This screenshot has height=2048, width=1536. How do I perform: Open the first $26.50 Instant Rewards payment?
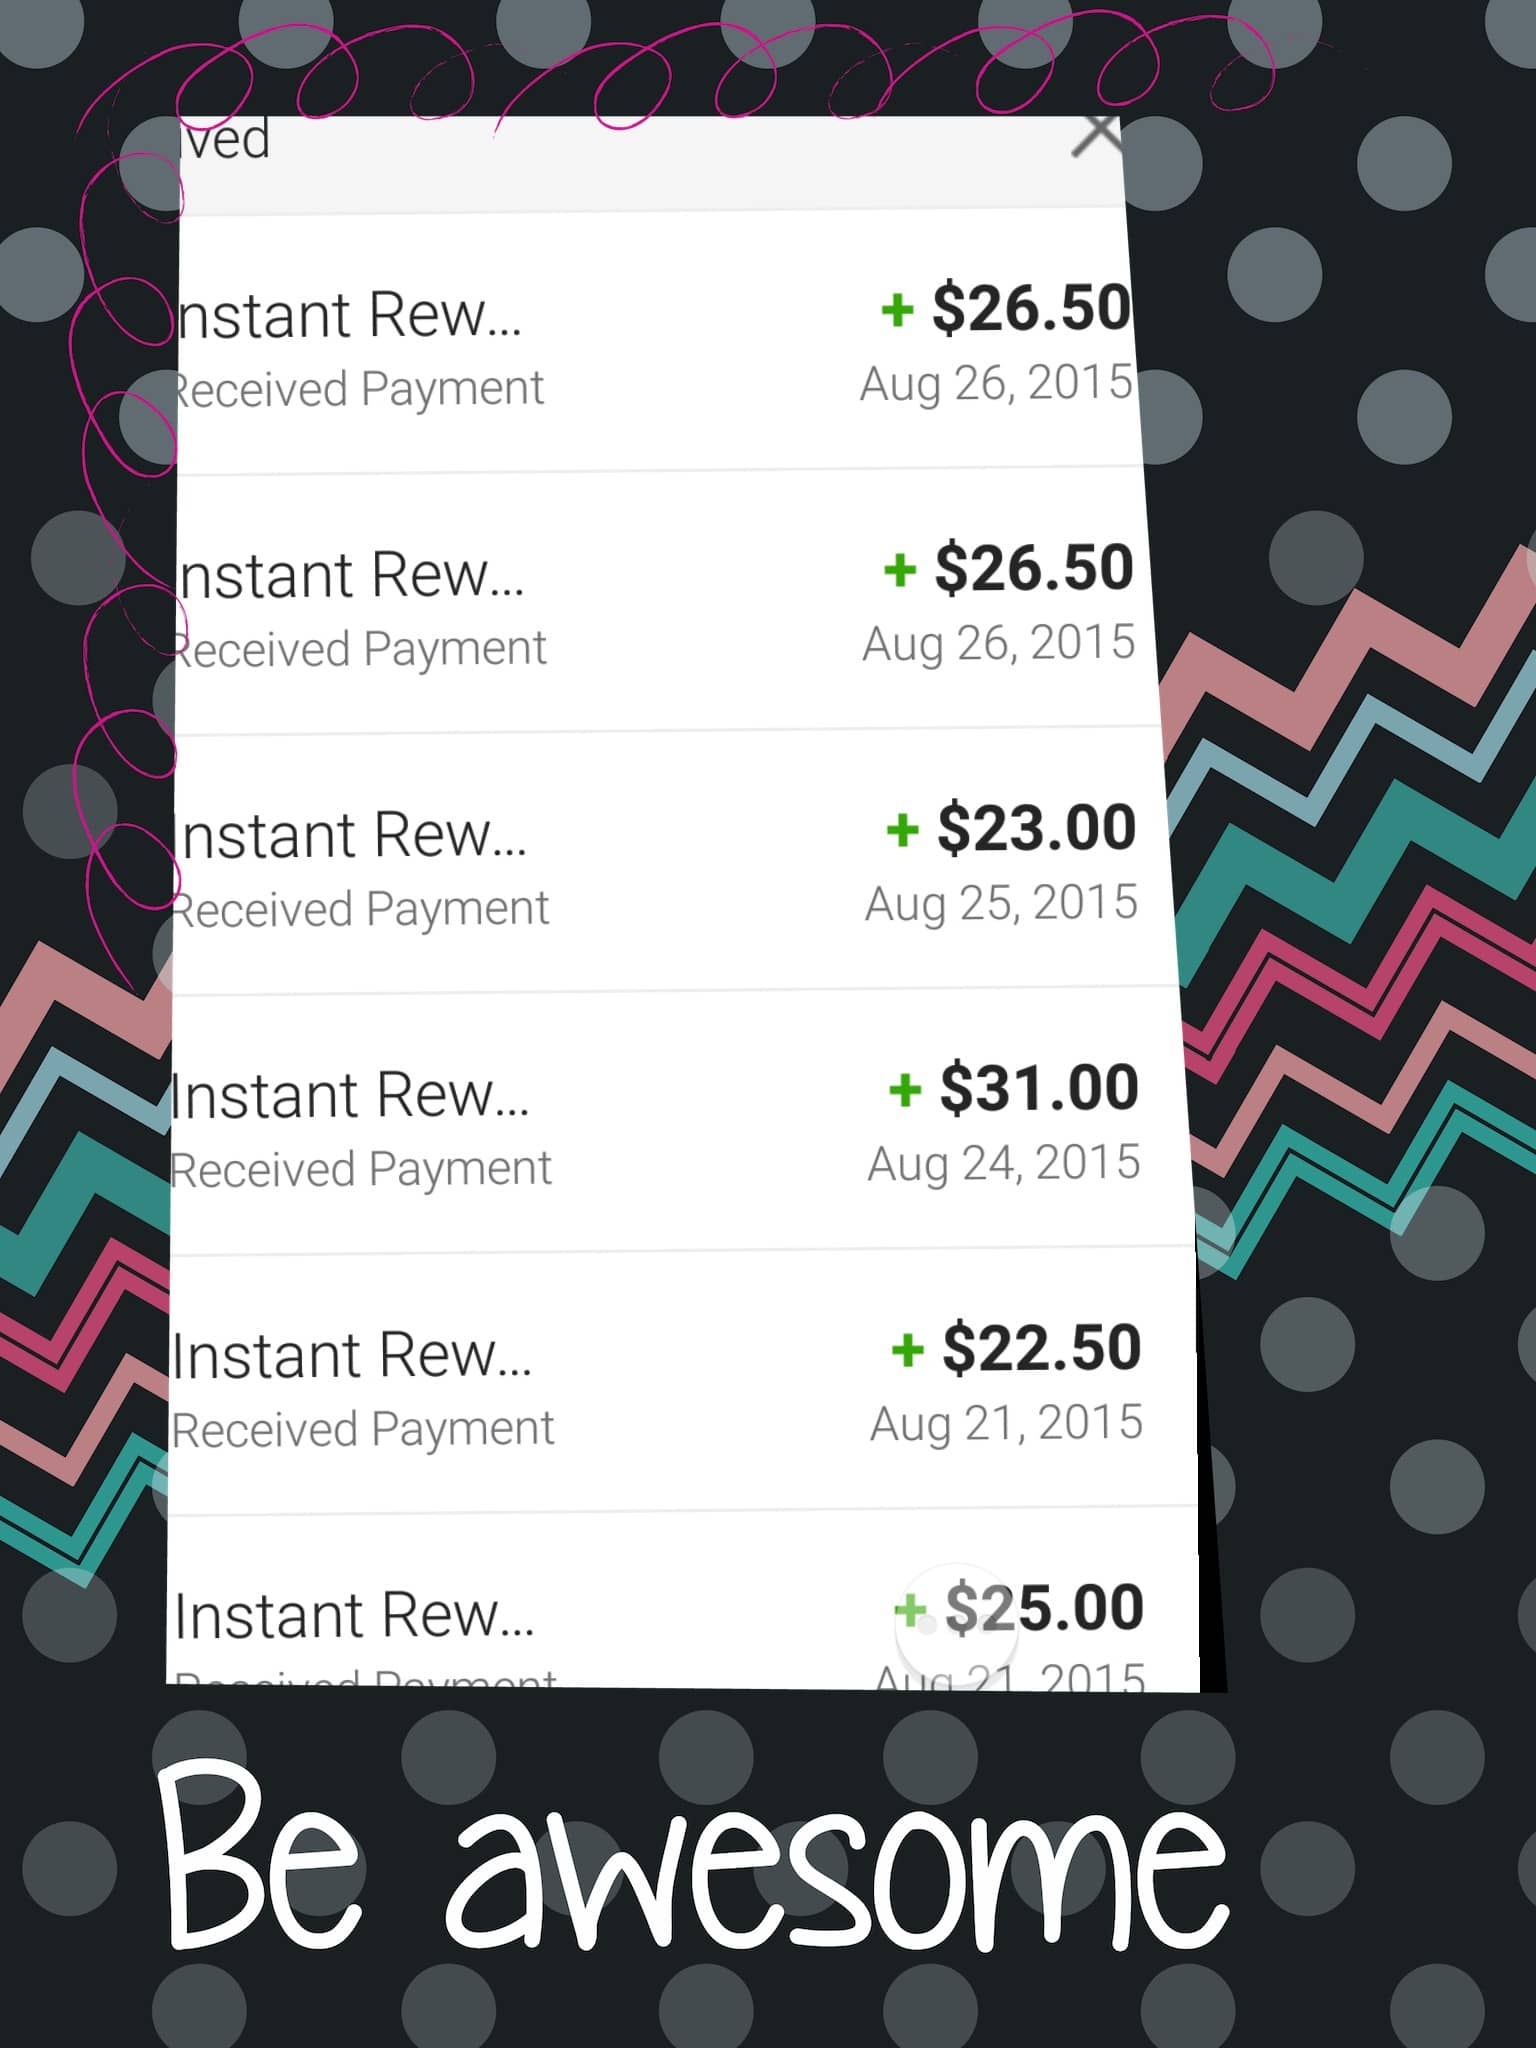[656, 342]
